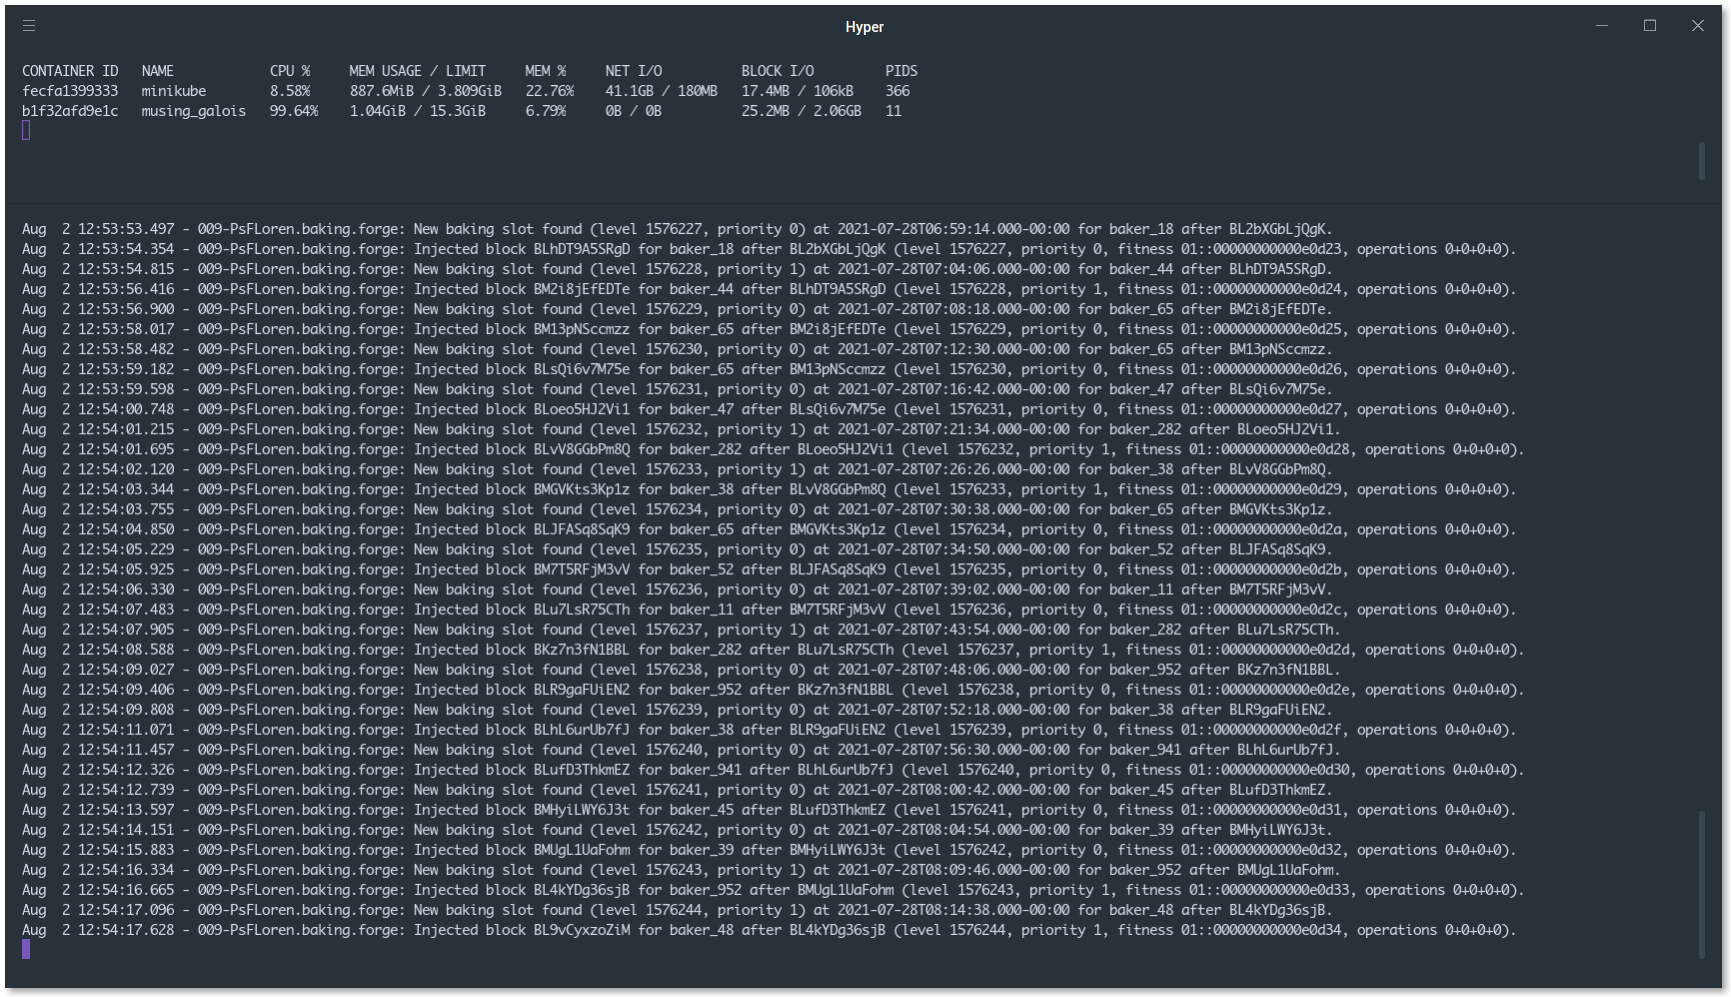Select the NAME column header
This screenshot has height=997, width=1731.
[x=157, y=71]
